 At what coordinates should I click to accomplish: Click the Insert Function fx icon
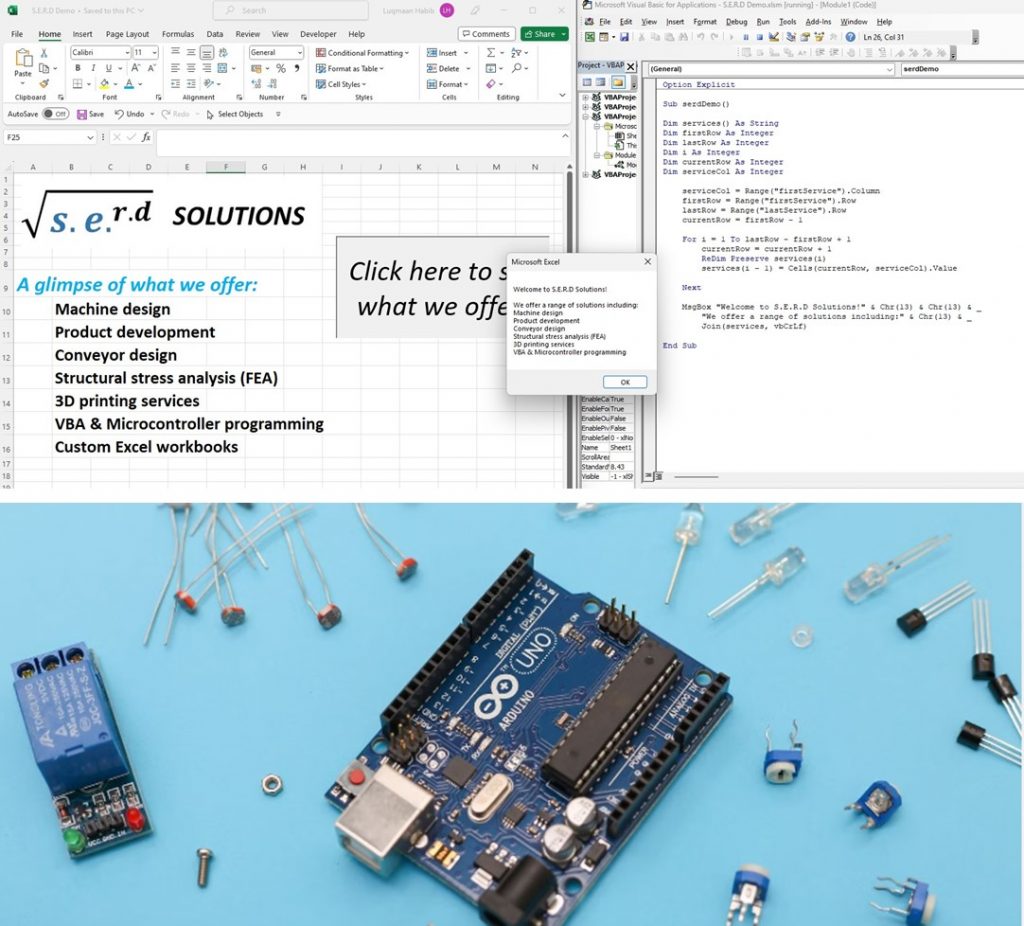click(x=146, y=137)
